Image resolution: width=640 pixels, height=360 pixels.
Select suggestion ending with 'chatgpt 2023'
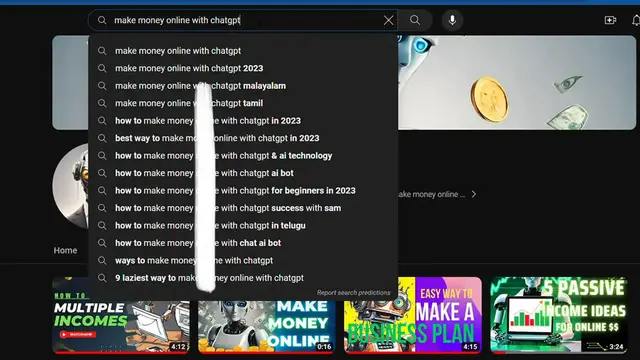(243, 68)
